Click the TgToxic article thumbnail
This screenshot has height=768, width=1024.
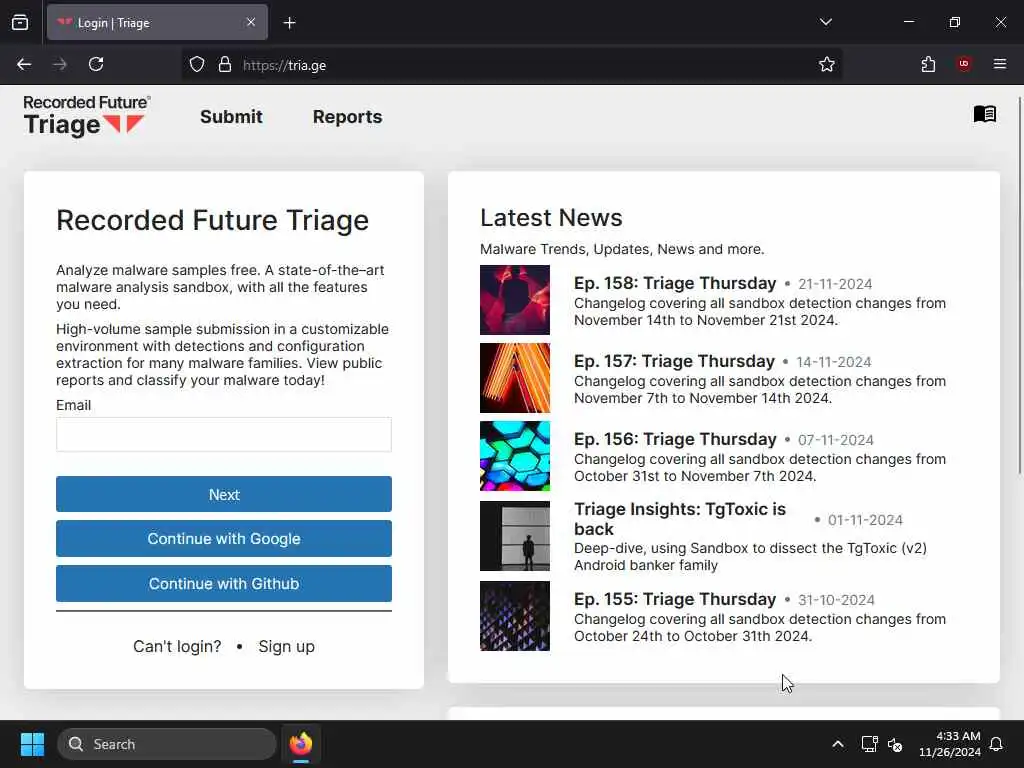pyautogui.click(x=515, y=536)
